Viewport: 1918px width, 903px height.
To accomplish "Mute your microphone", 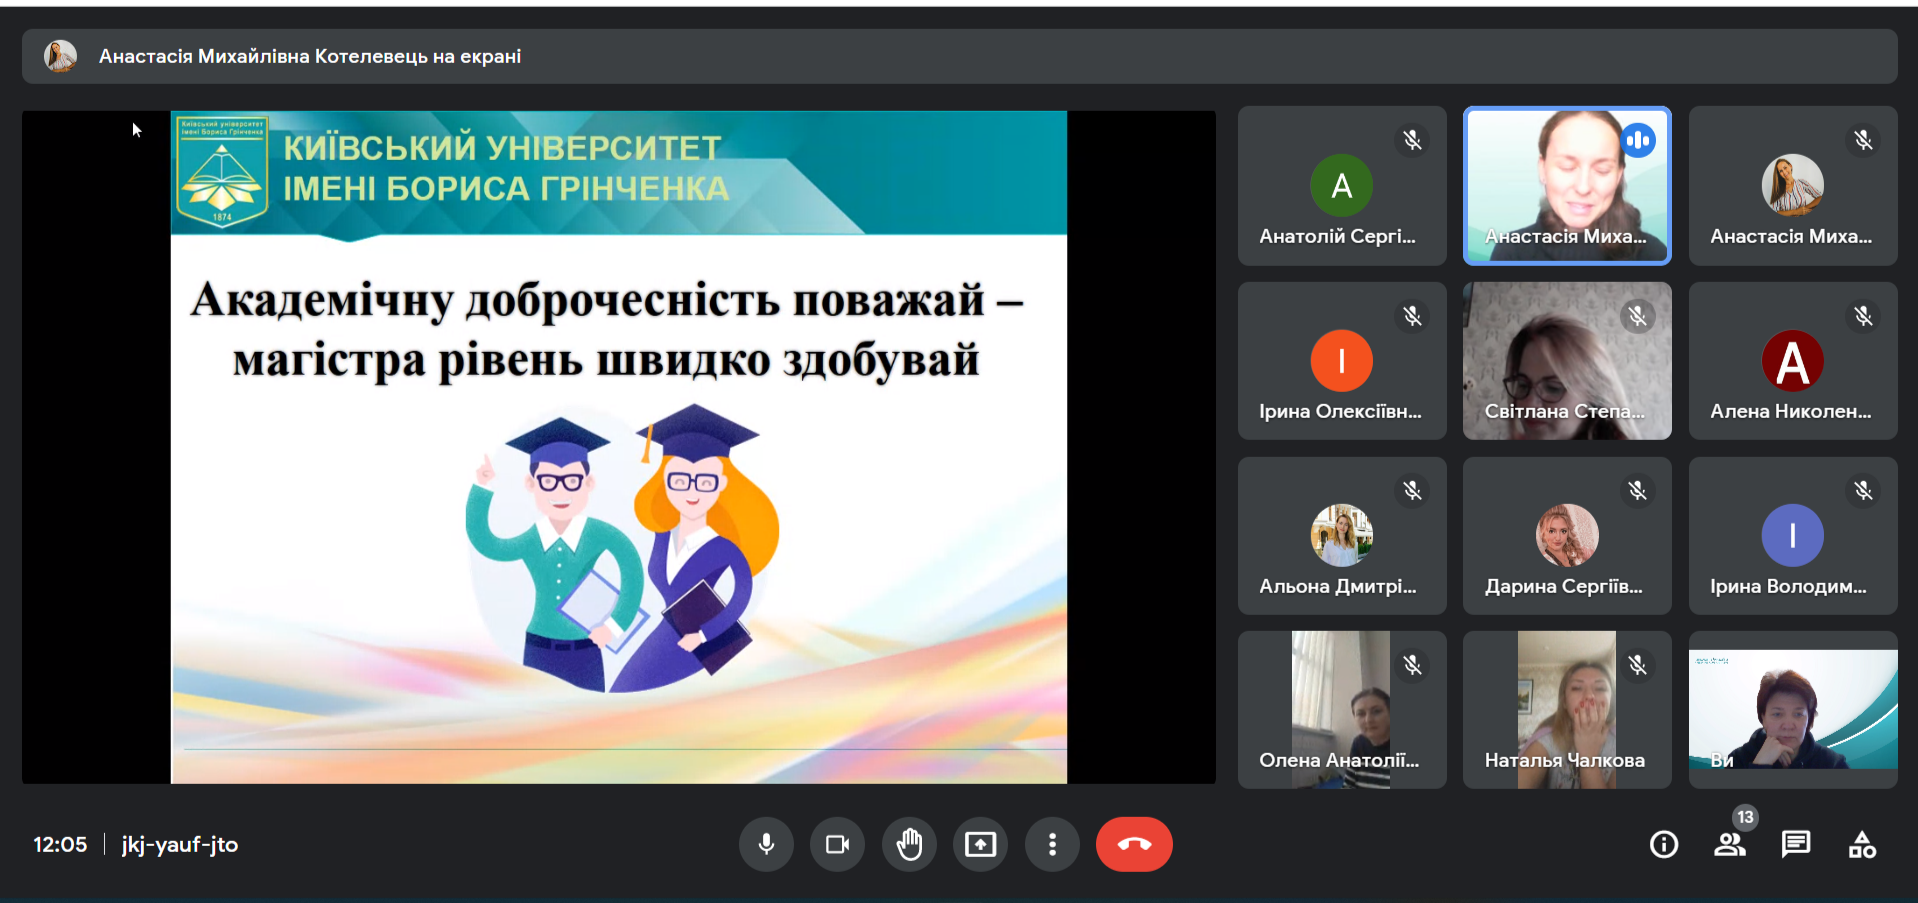I will coord(766,844).
